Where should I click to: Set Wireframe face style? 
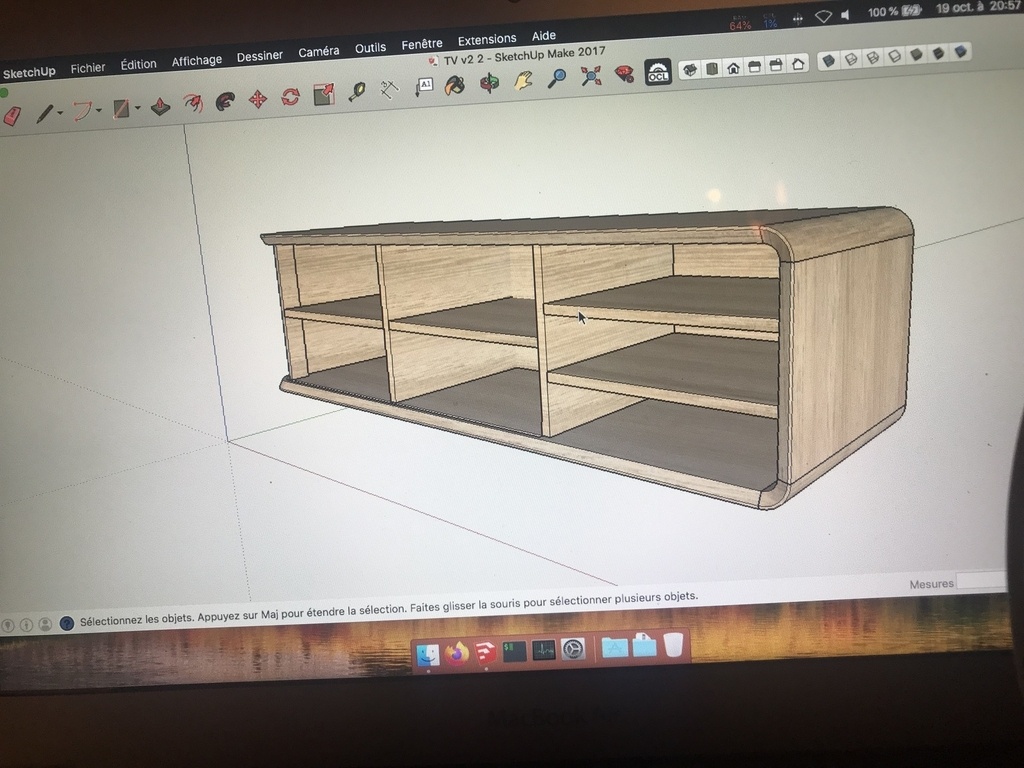click(x=873, y=57)
